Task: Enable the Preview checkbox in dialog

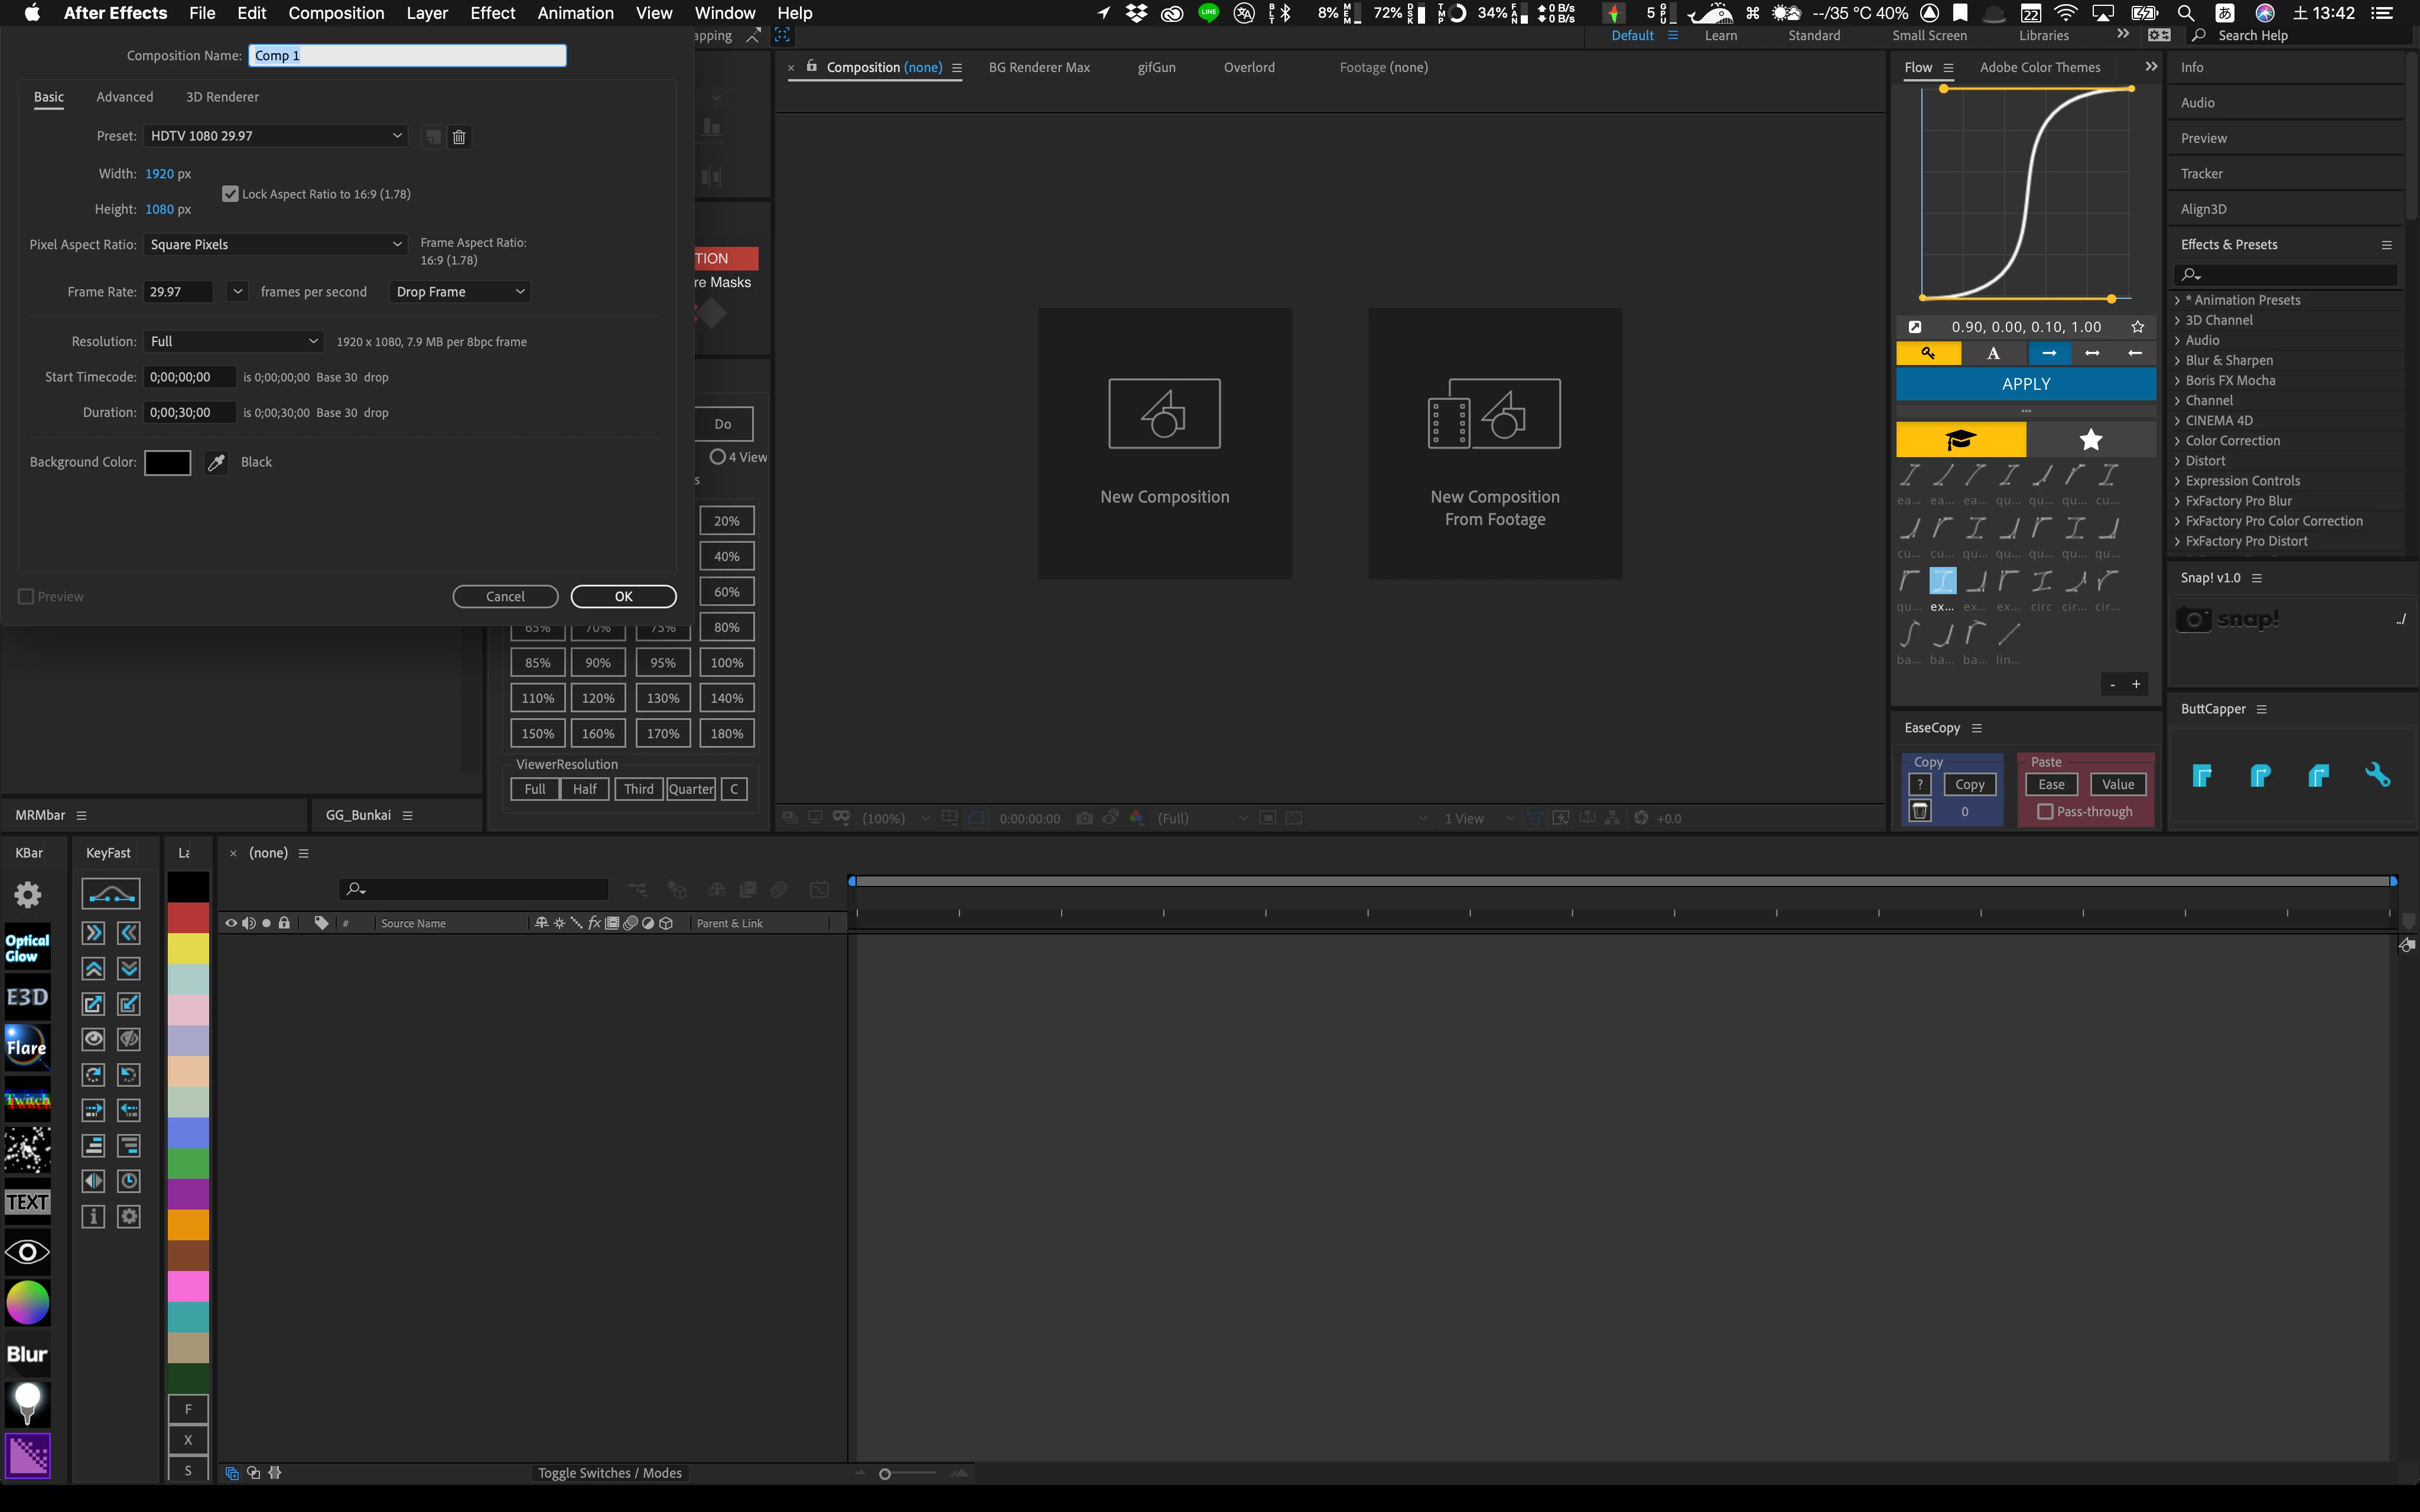Action: pos(27,596)
